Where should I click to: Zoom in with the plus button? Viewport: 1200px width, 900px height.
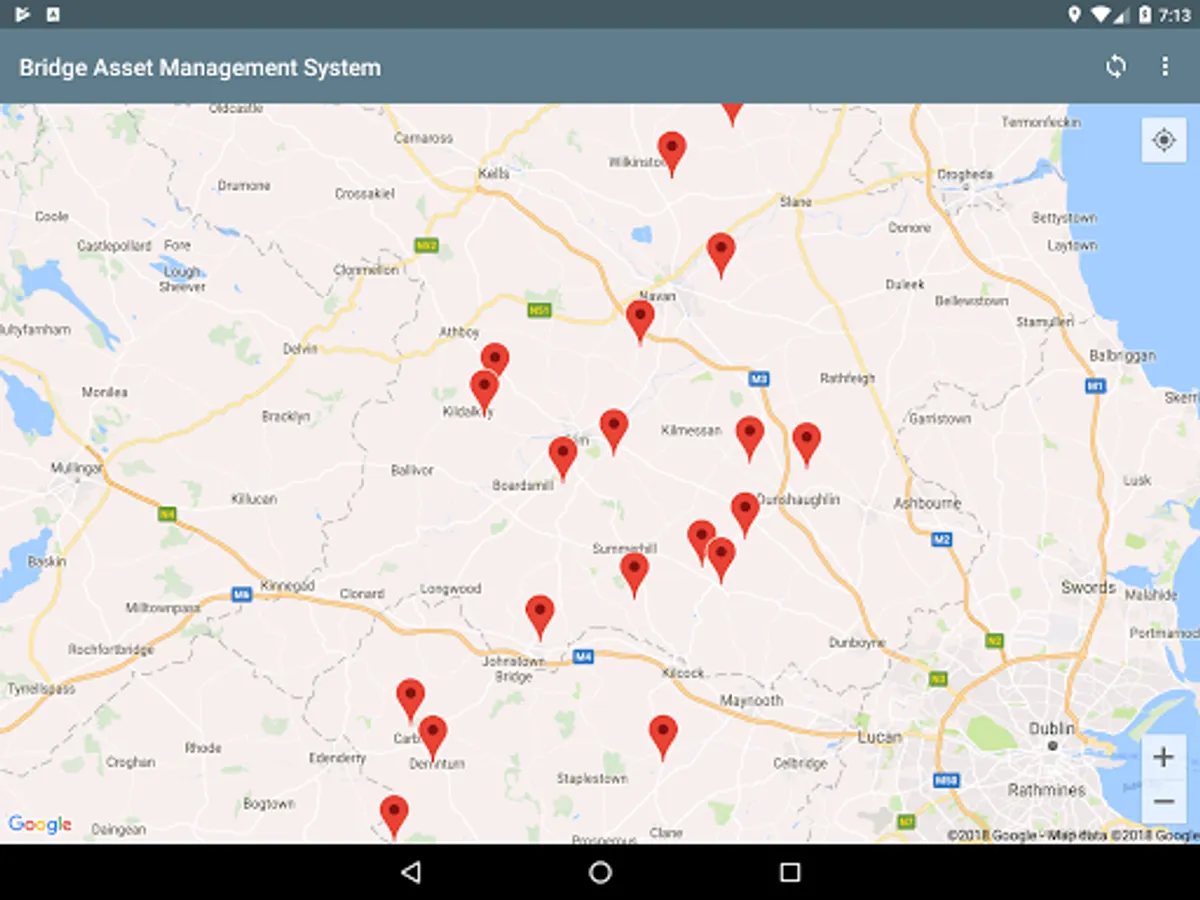[x=1163, y=757]
